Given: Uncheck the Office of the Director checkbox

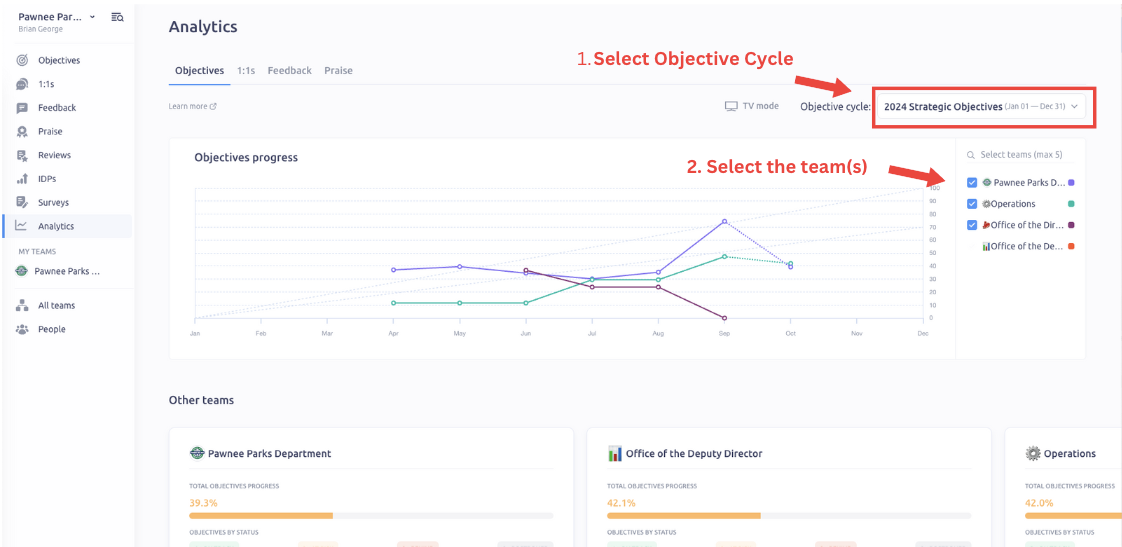Looking at the screenshot, I should tap(972, 225).
